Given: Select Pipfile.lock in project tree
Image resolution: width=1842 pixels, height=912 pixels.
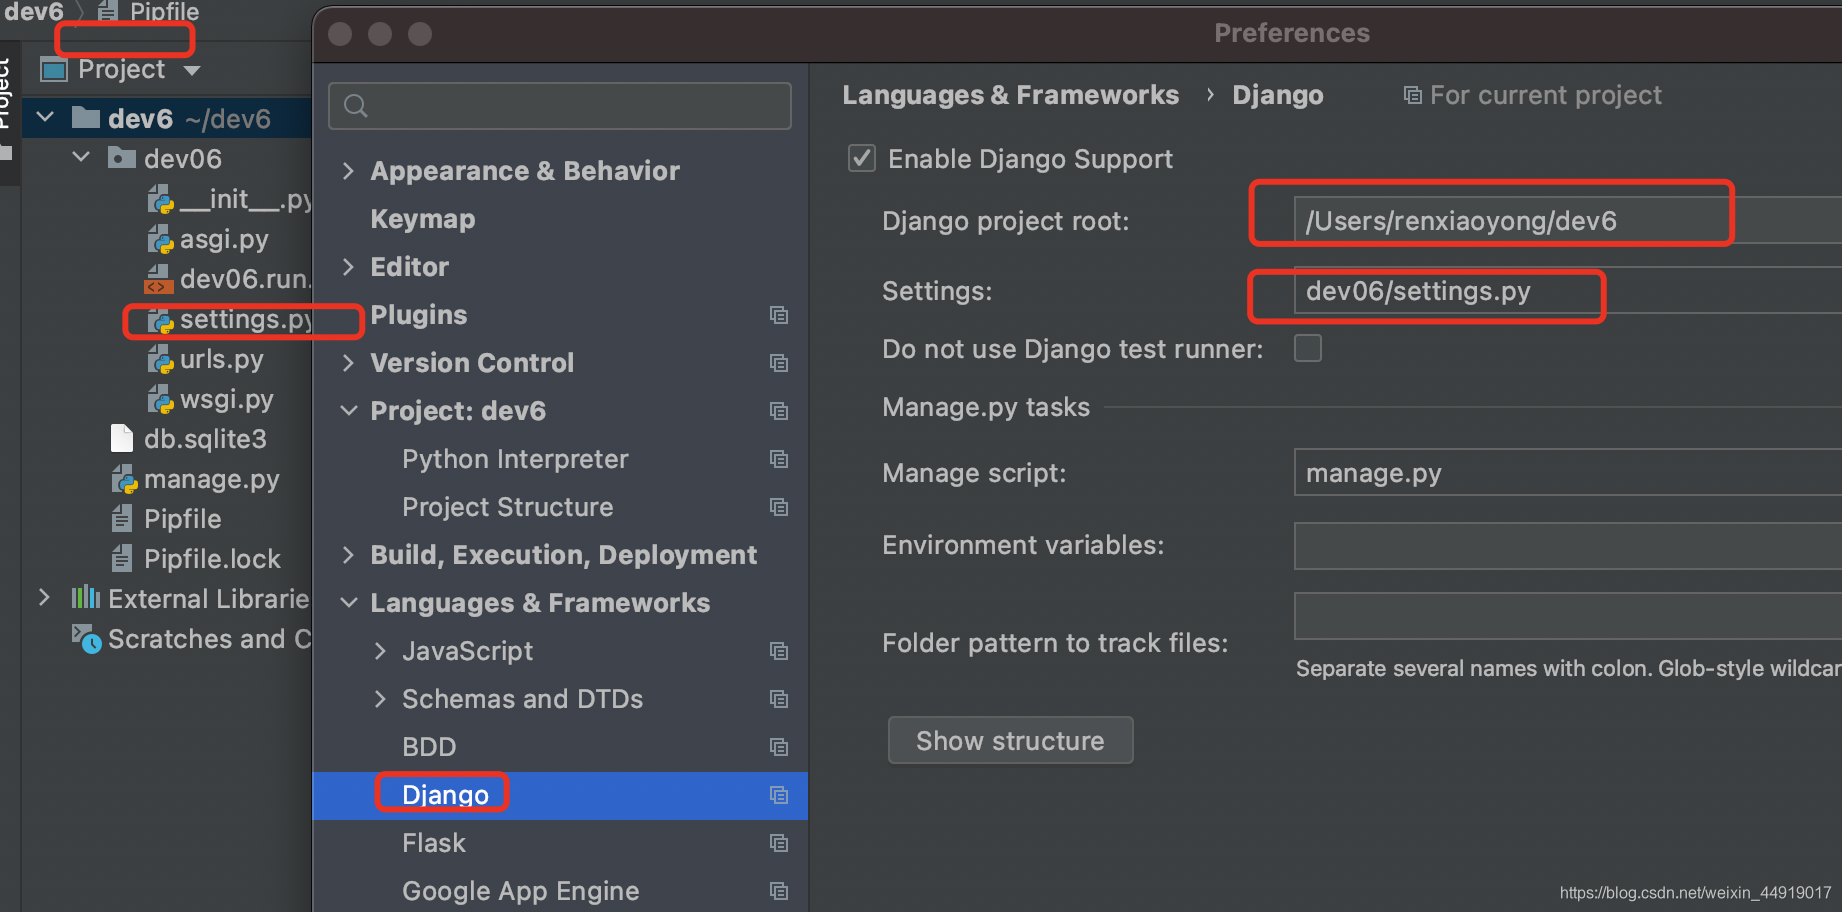Looking at the screenshot, I should coord(195,559).
